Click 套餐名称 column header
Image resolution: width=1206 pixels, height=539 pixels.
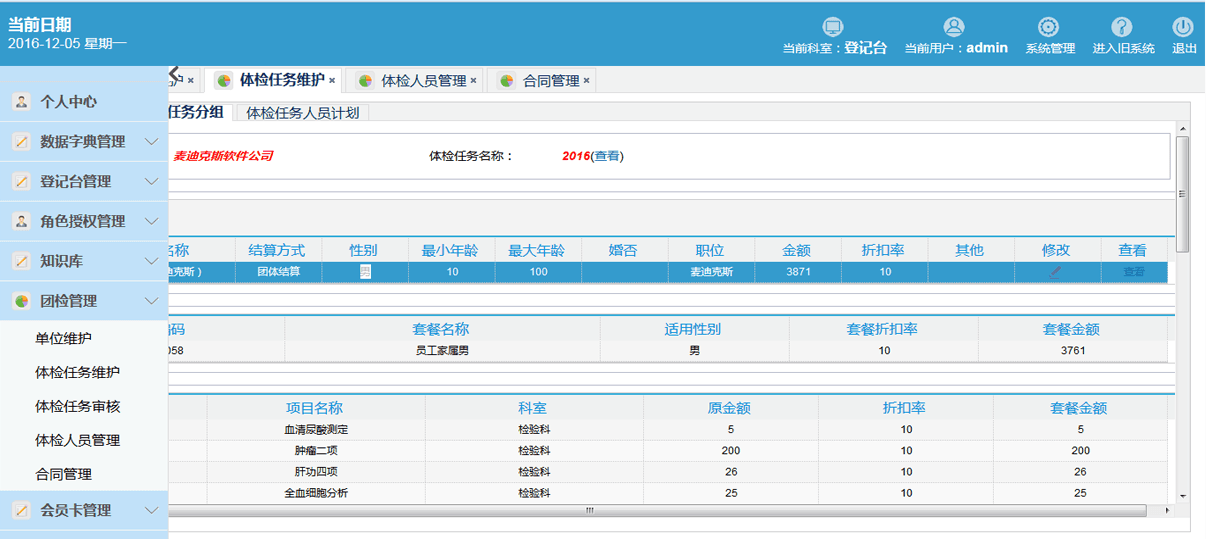click(x=441, y=329)
